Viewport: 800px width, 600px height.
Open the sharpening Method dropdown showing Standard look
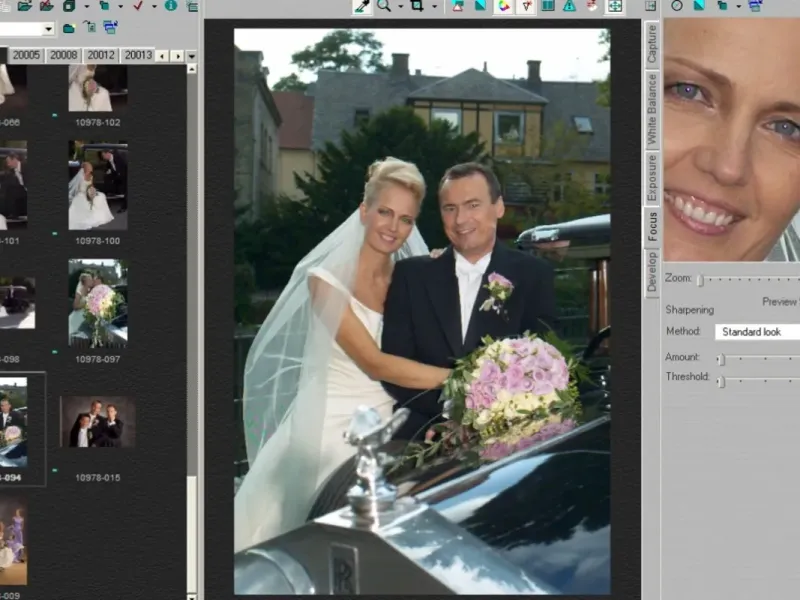(x=757, y=332)
